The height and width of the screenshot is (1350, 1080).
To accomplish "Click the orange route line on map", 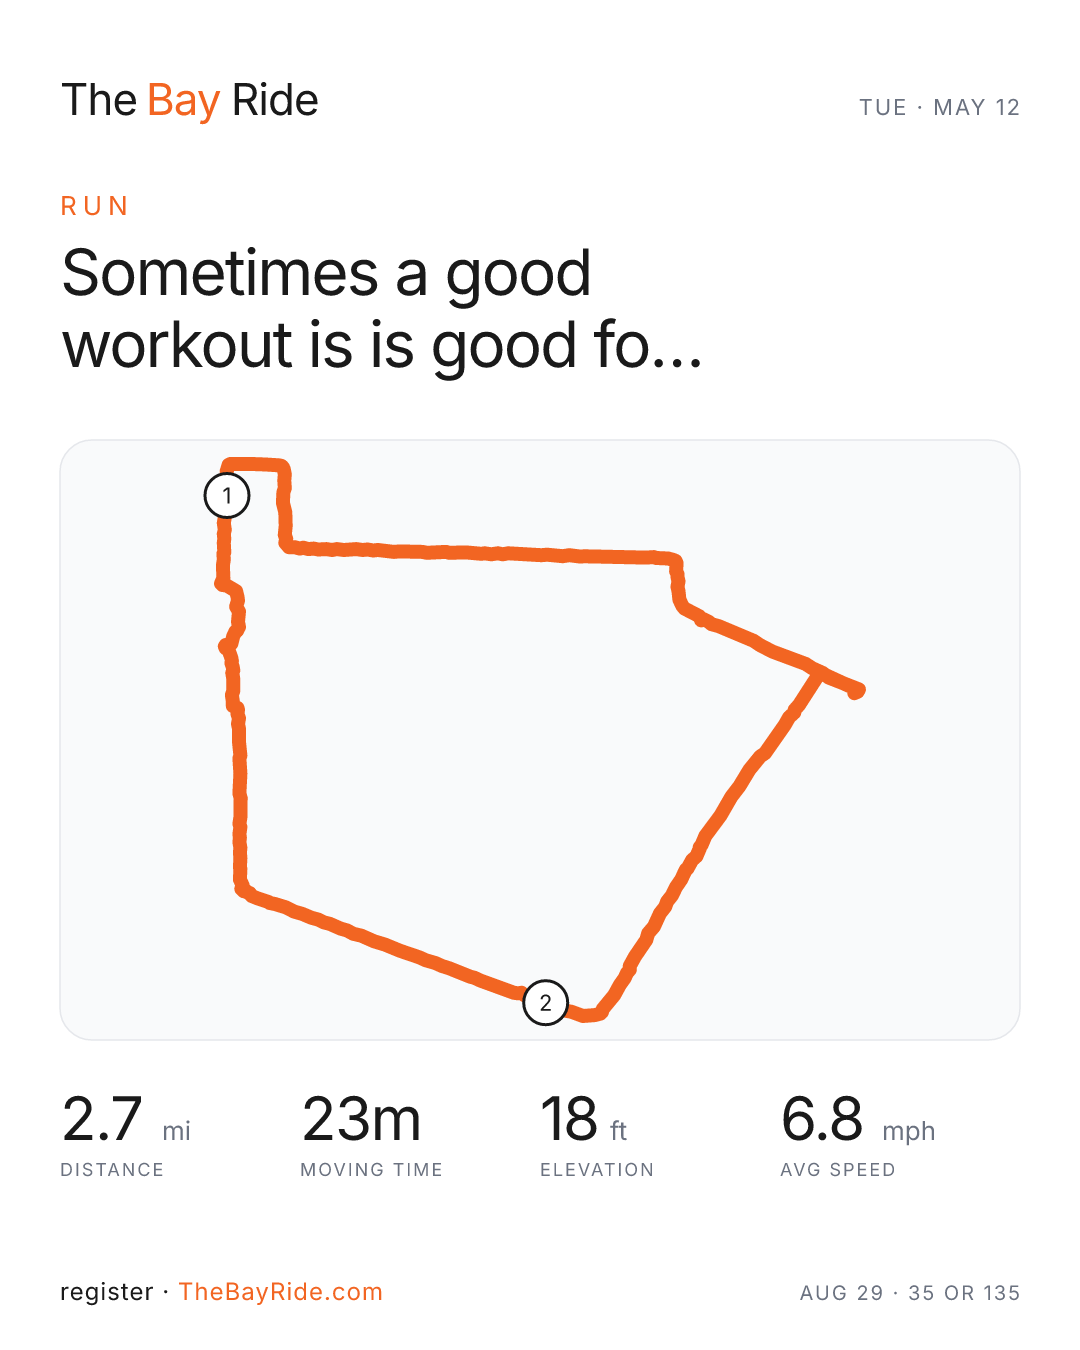I will tap(480, 553).
